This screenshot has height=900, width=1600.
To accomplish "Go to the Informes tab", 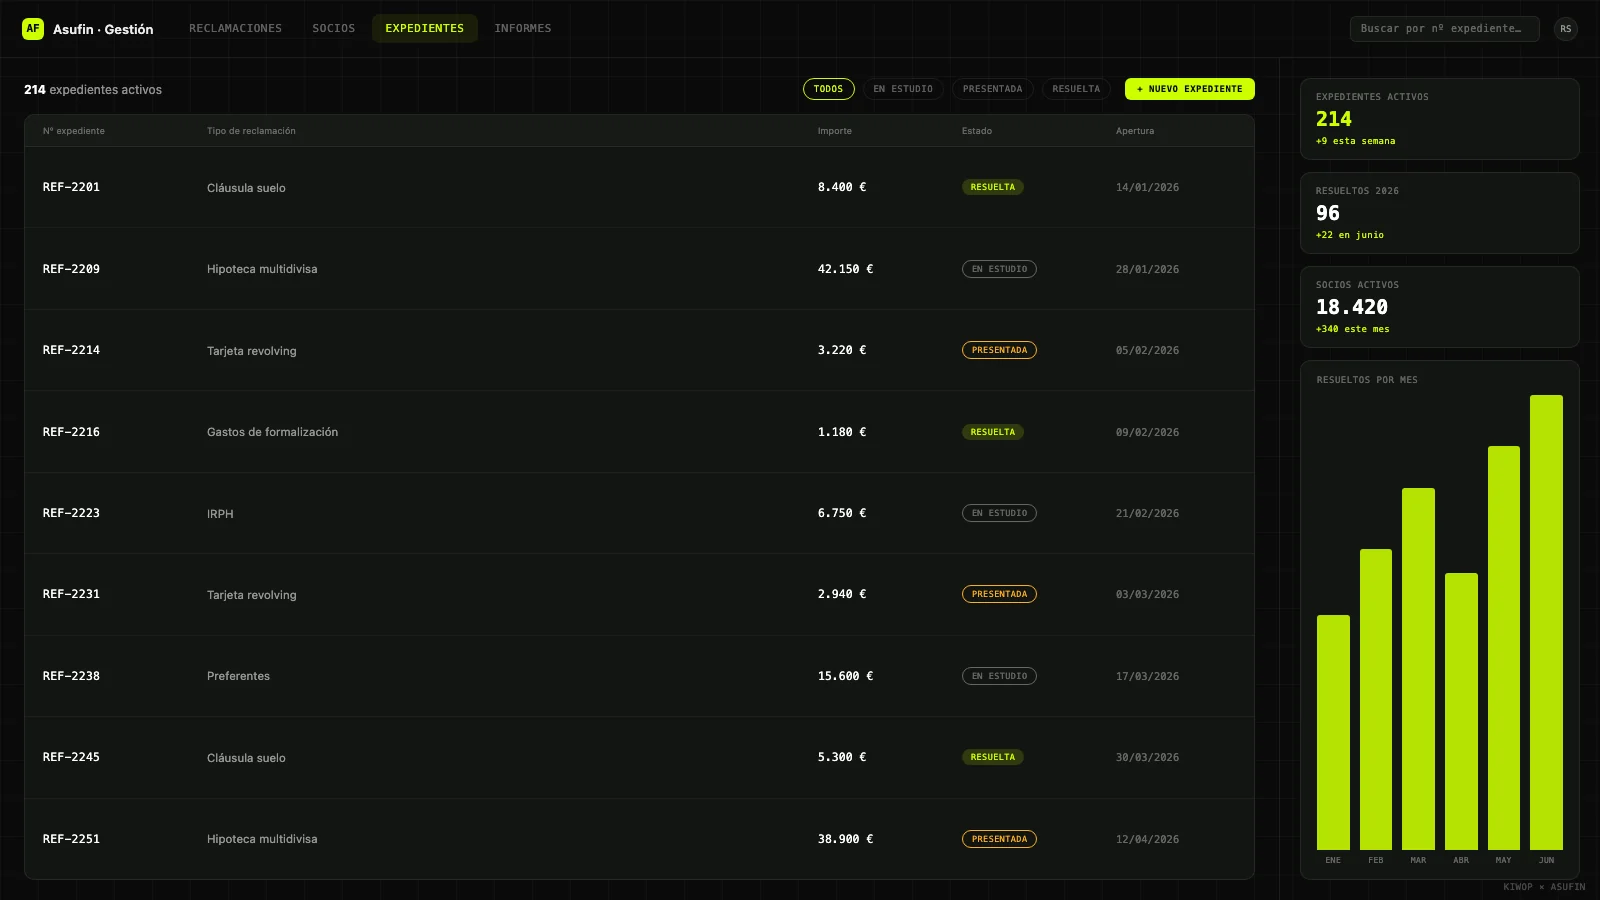I will click(x=523, y=29).
